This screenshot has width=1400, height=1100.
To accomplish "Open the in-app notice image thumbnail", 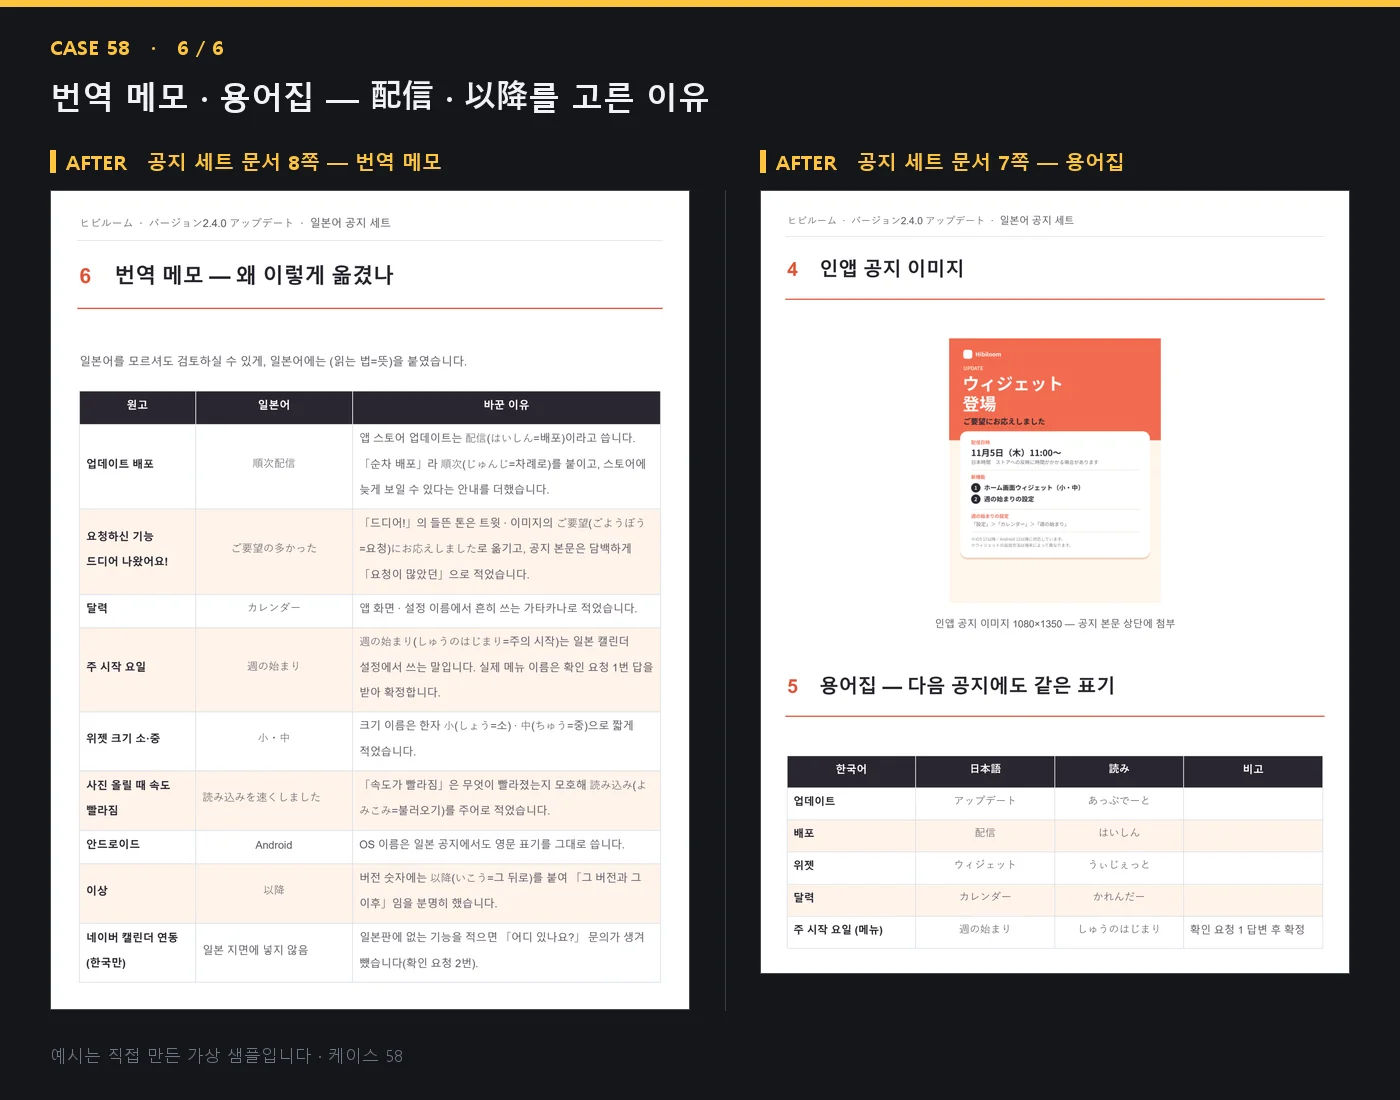I will pos(1055,470).
